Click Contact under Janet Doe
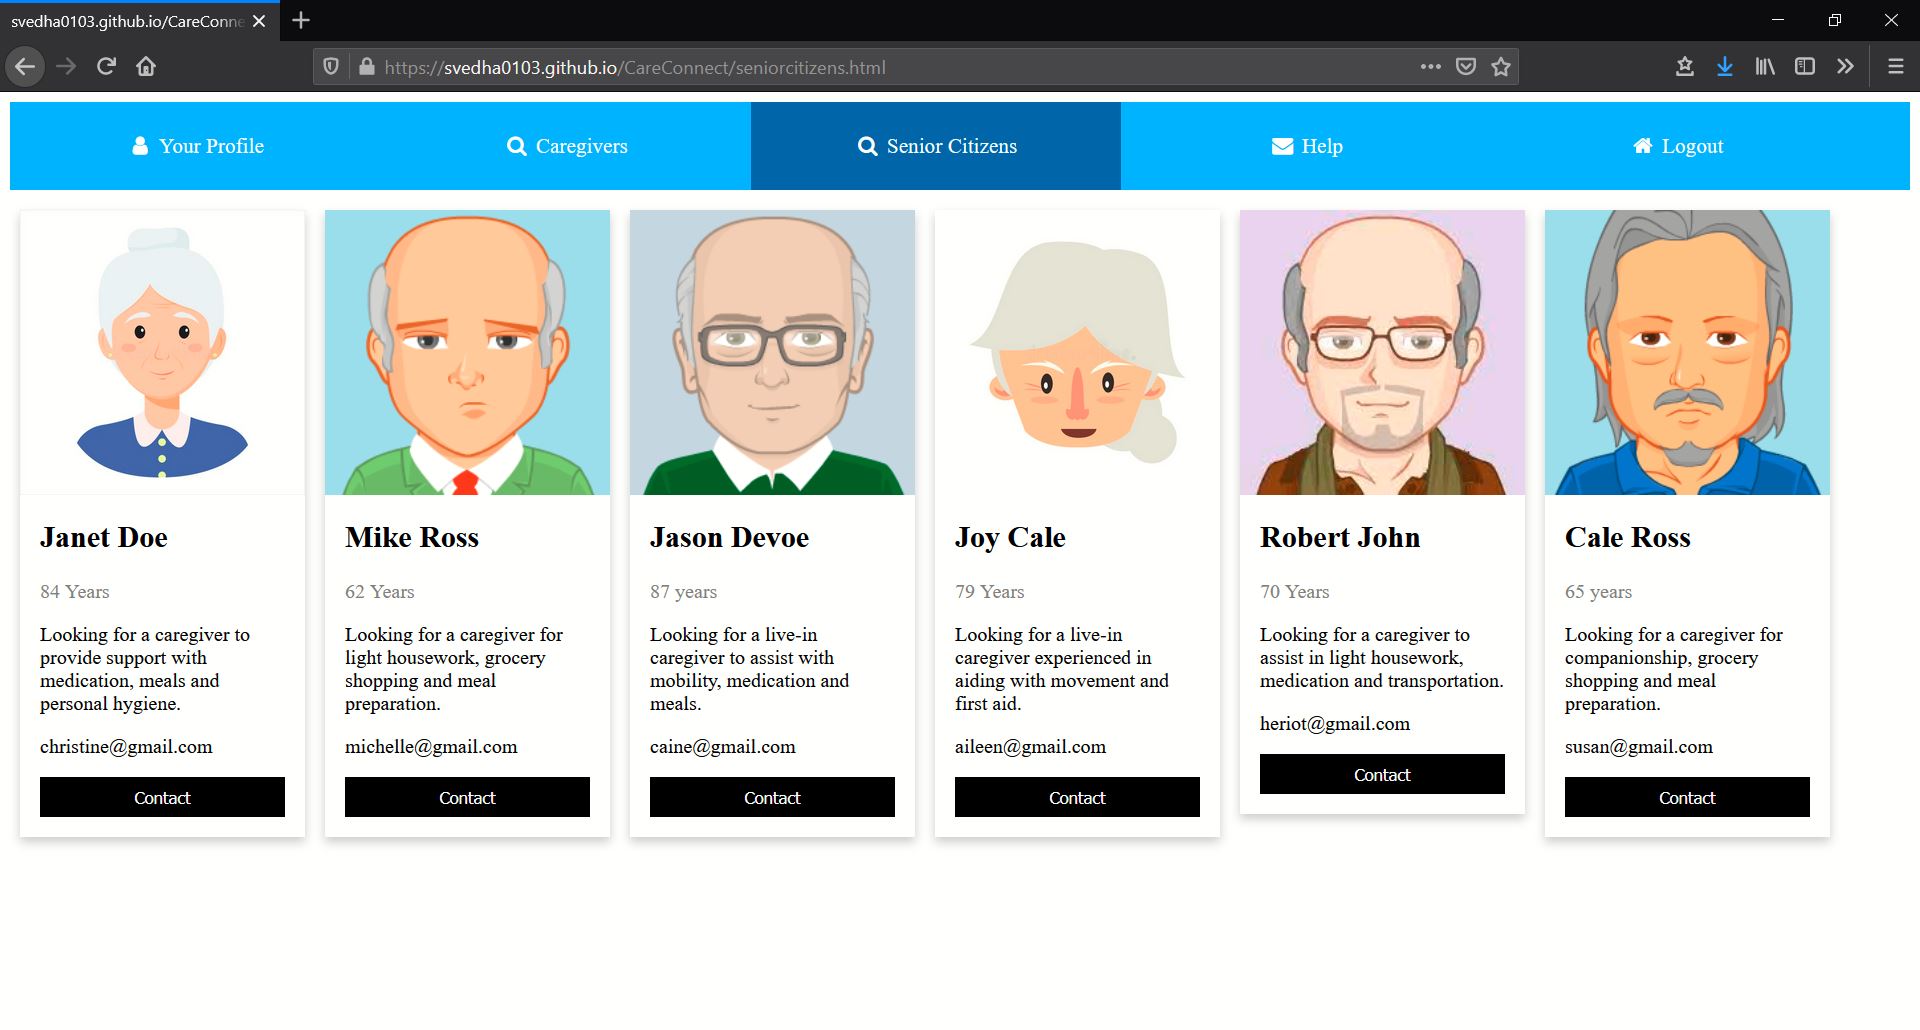 (x=161, y=797)
